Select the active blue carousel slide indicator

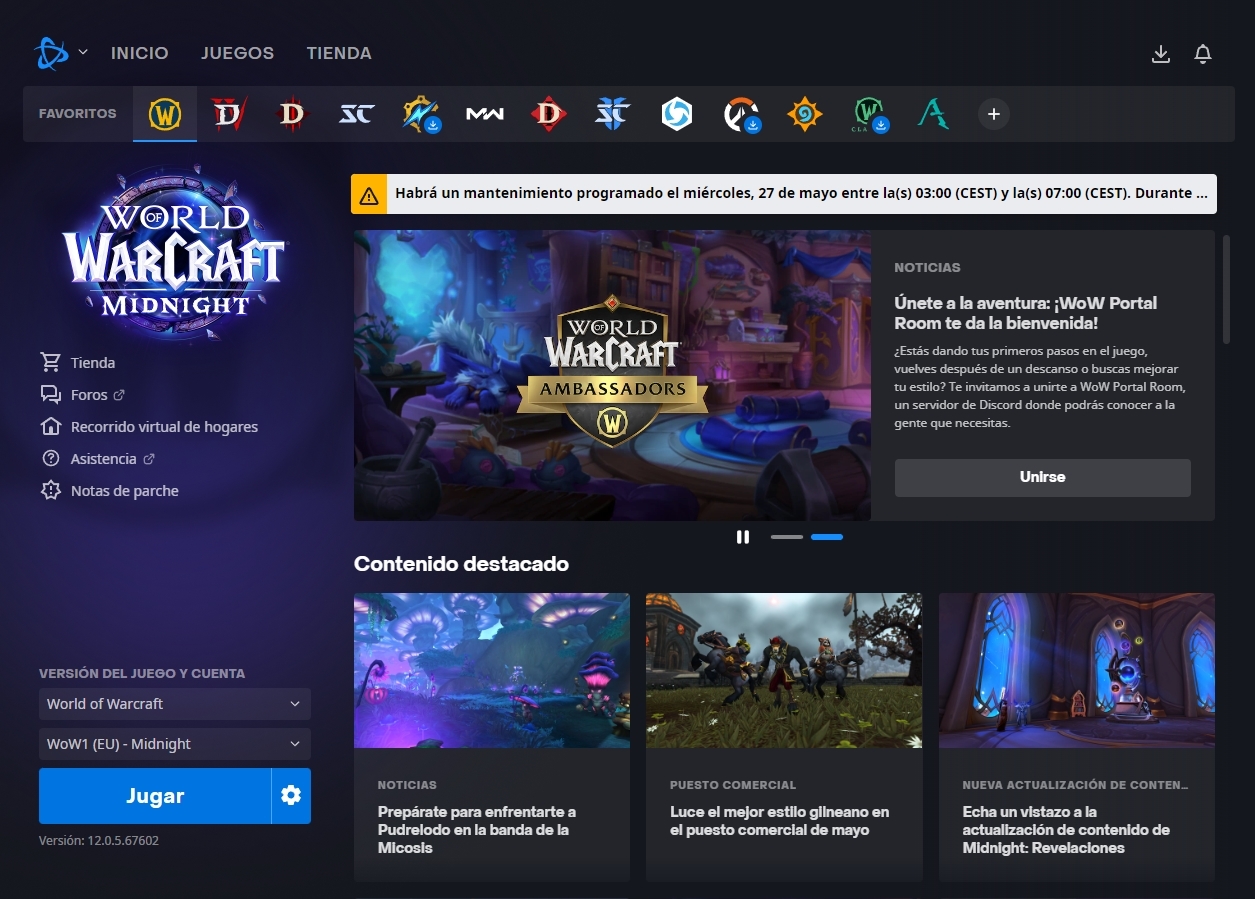[x=827, y=537]
